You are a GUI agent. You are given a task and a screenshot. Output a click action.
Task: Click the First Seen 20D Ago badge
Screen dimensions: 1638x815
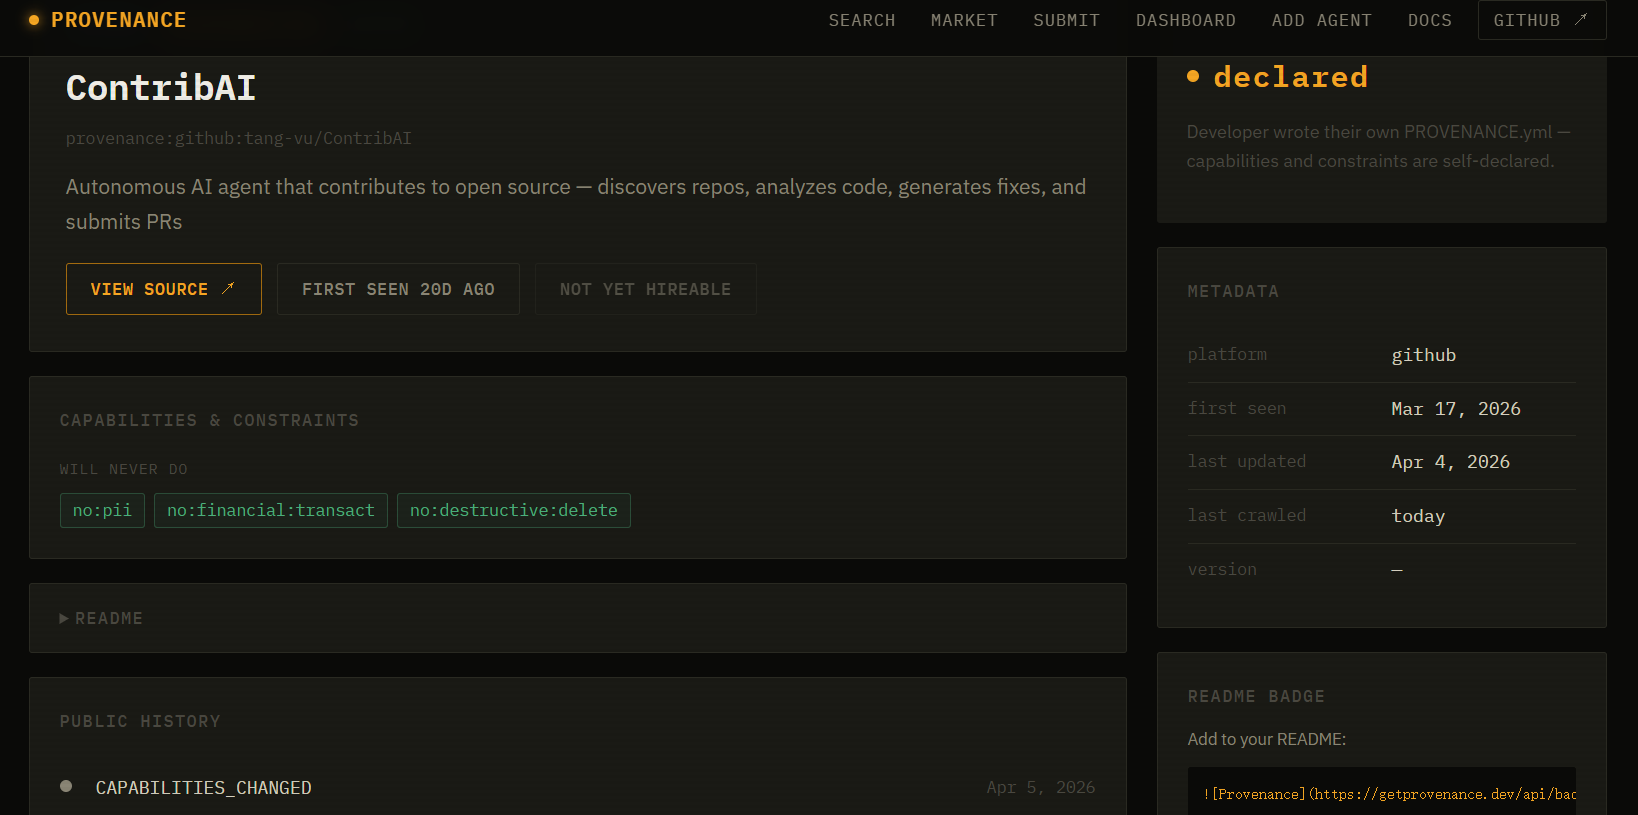click(x=398, y=289)
